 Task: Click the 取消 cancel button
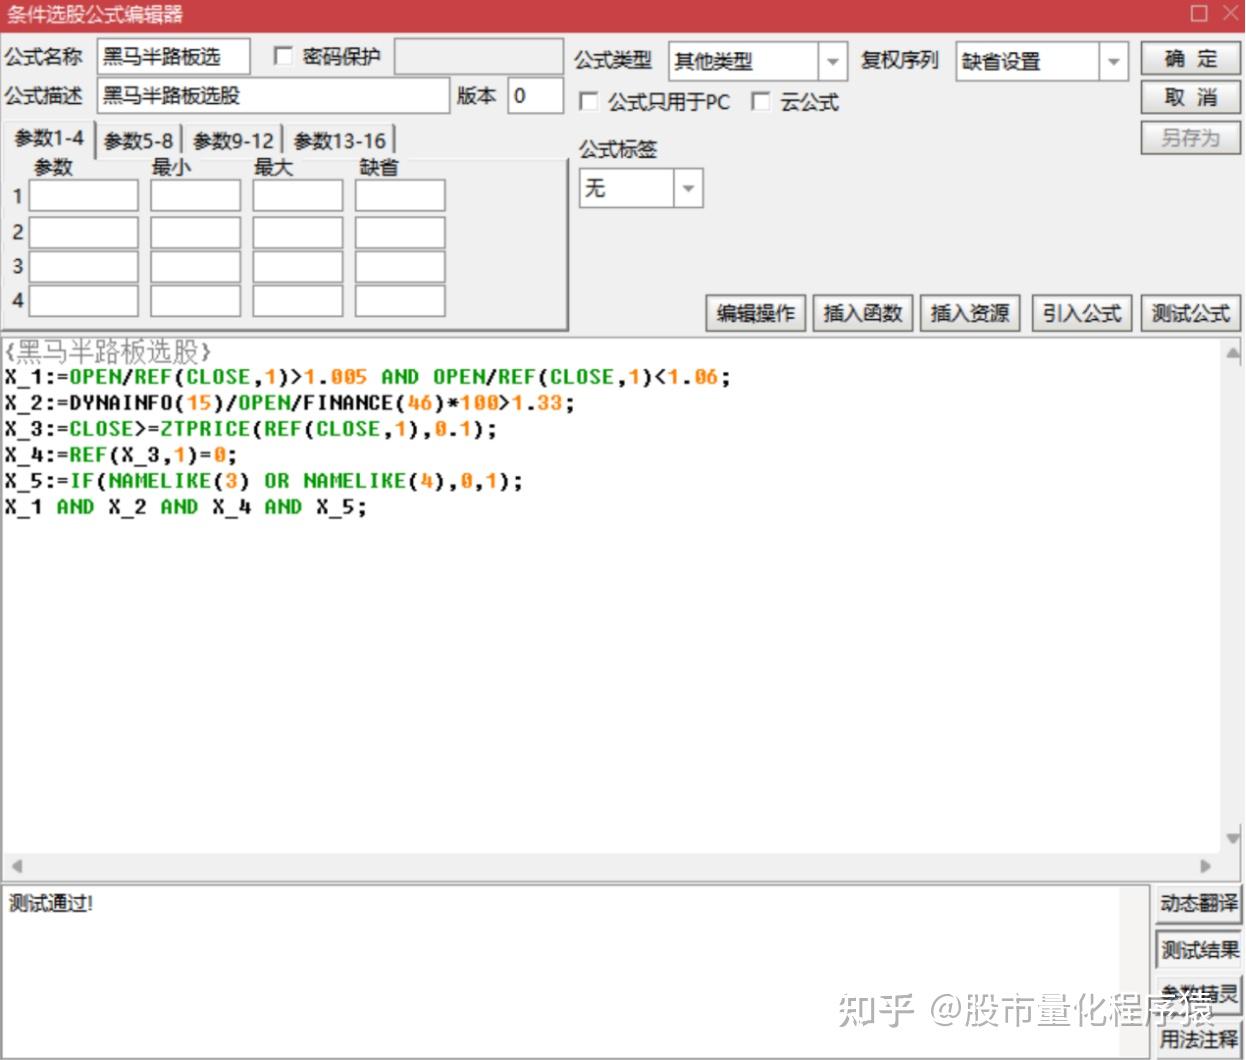pyautogui.click(x=1190, y=98)
